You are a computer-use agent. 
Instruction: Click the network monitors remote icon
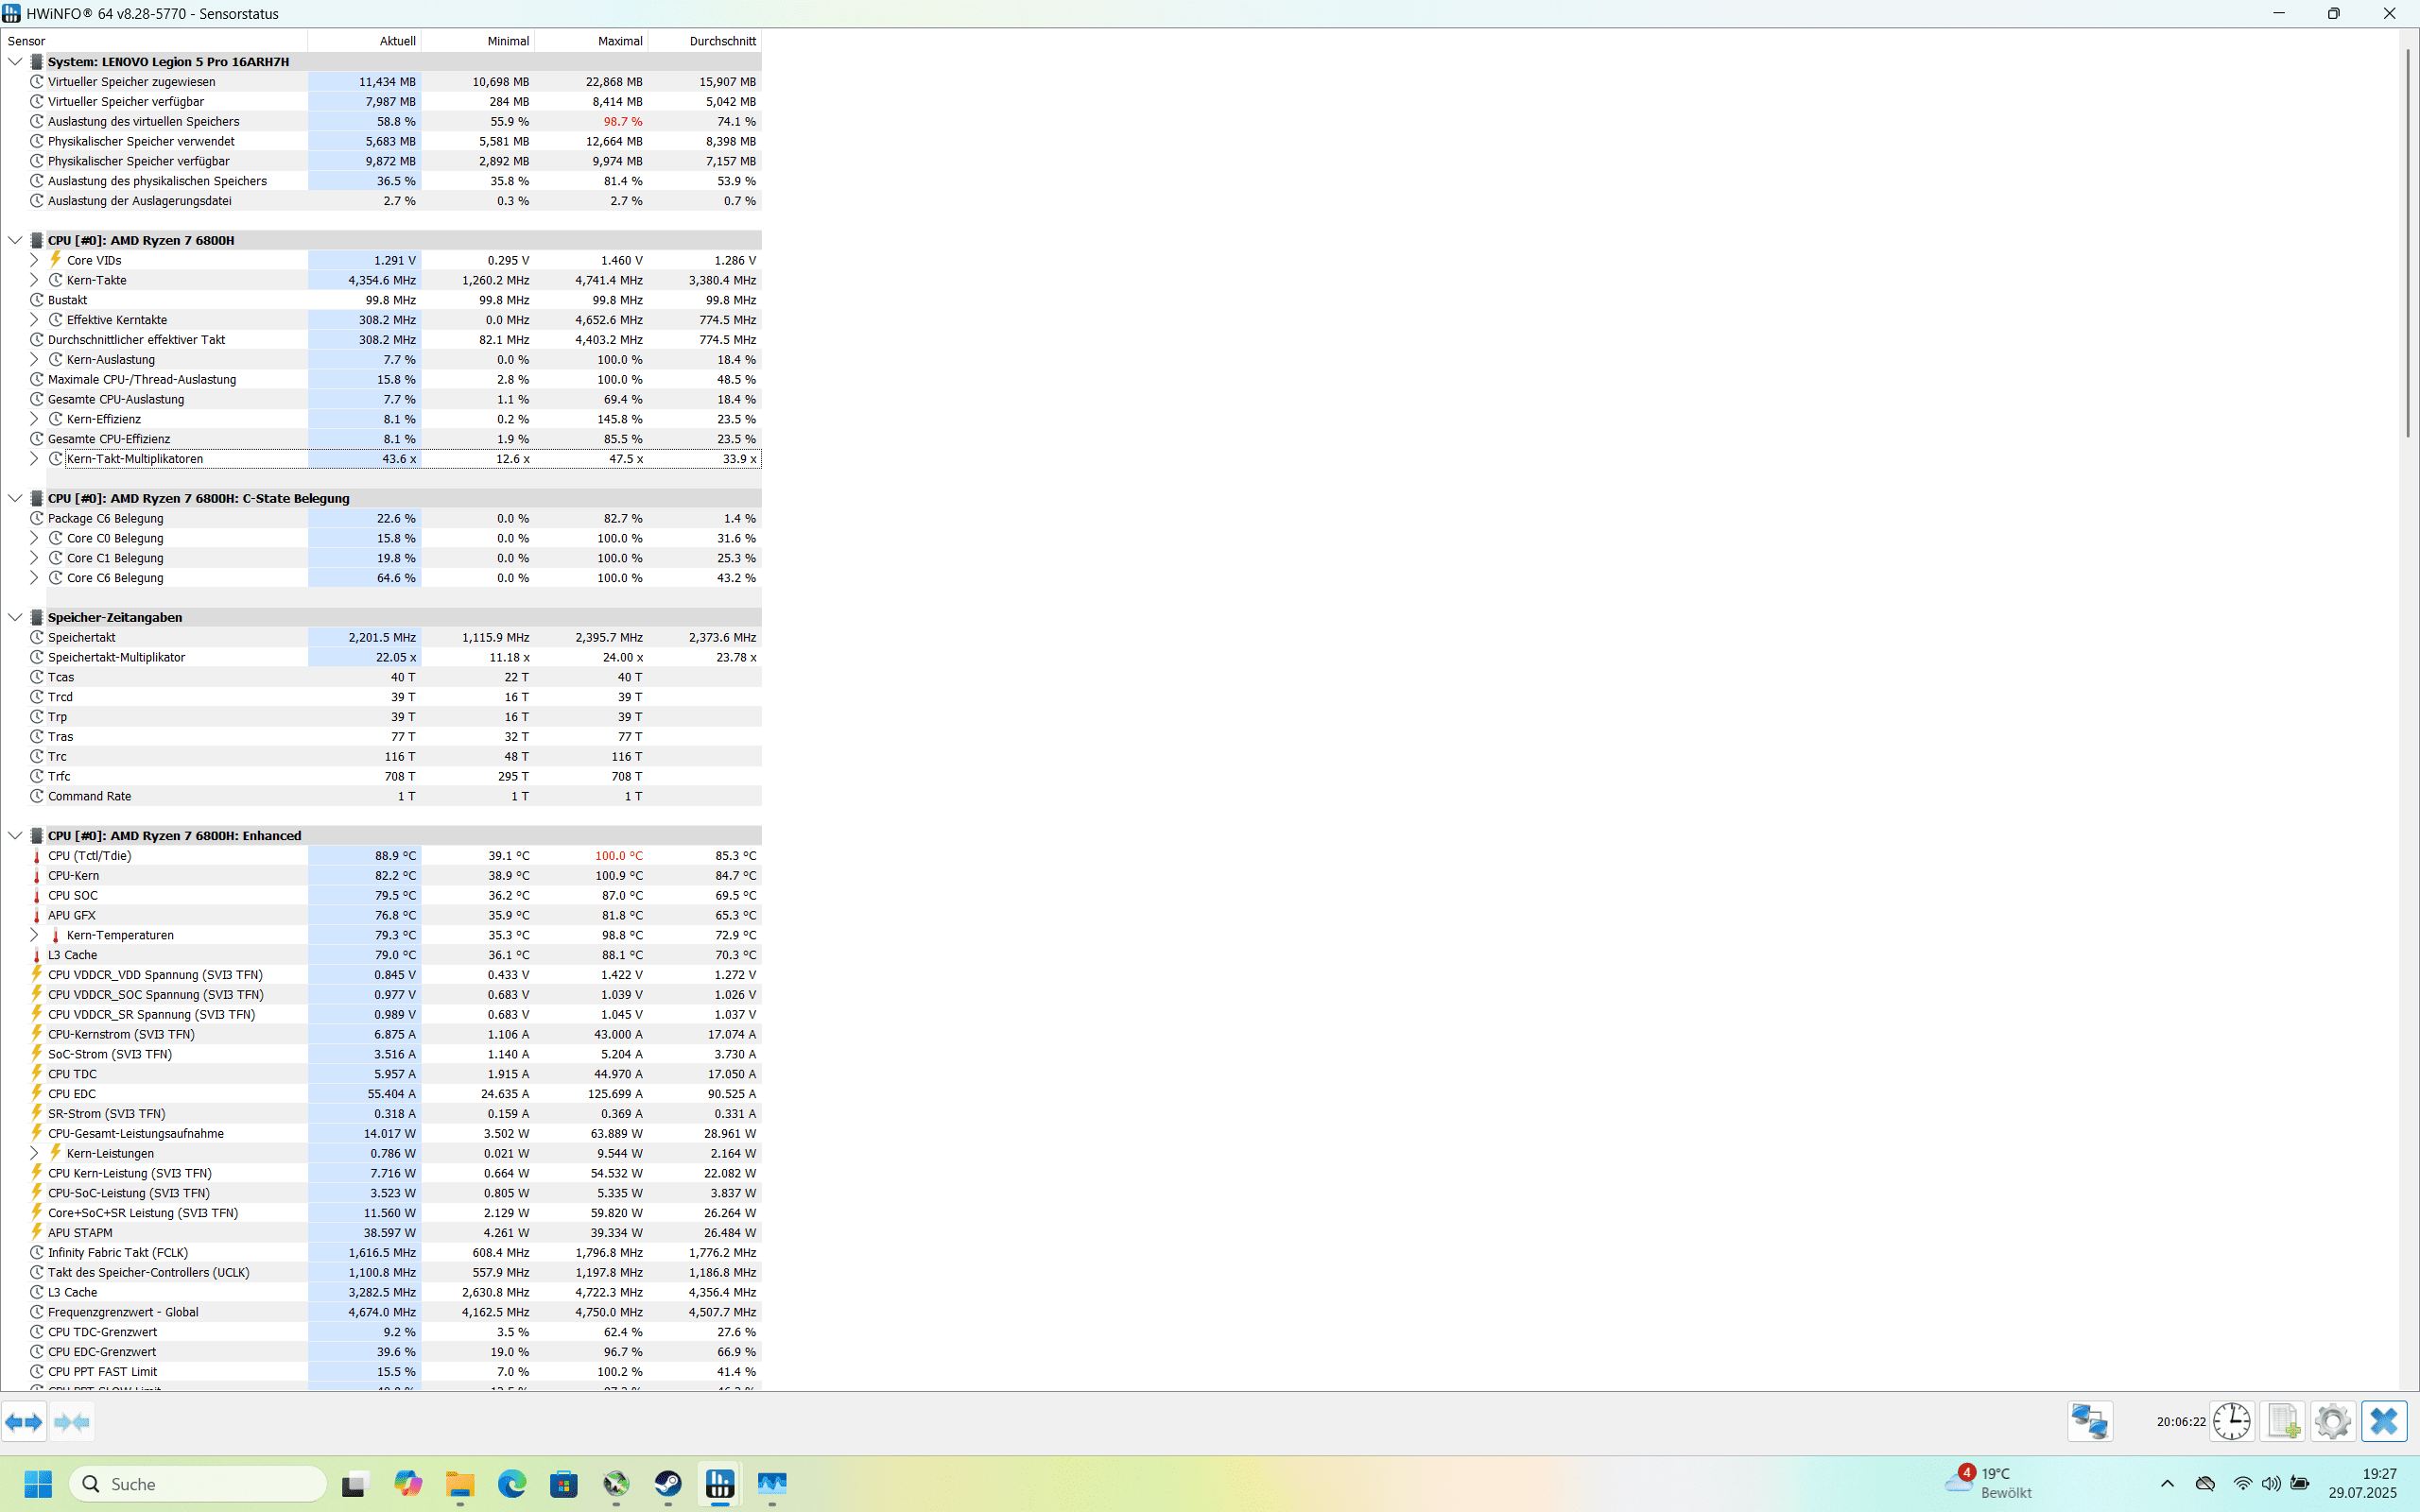click(x=2089, y=1421)
